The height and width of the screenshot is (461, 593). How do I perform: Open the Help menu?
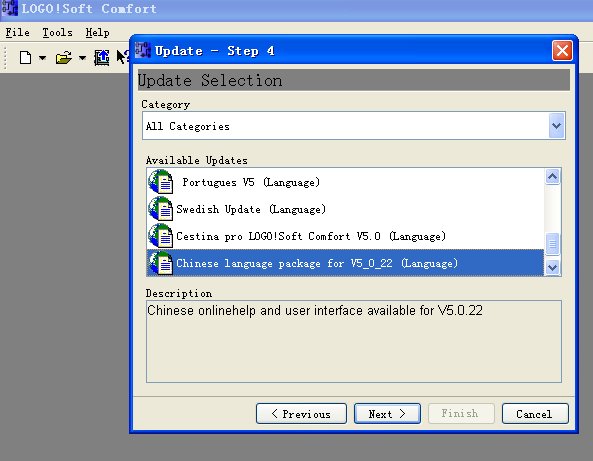coord(97,33)
